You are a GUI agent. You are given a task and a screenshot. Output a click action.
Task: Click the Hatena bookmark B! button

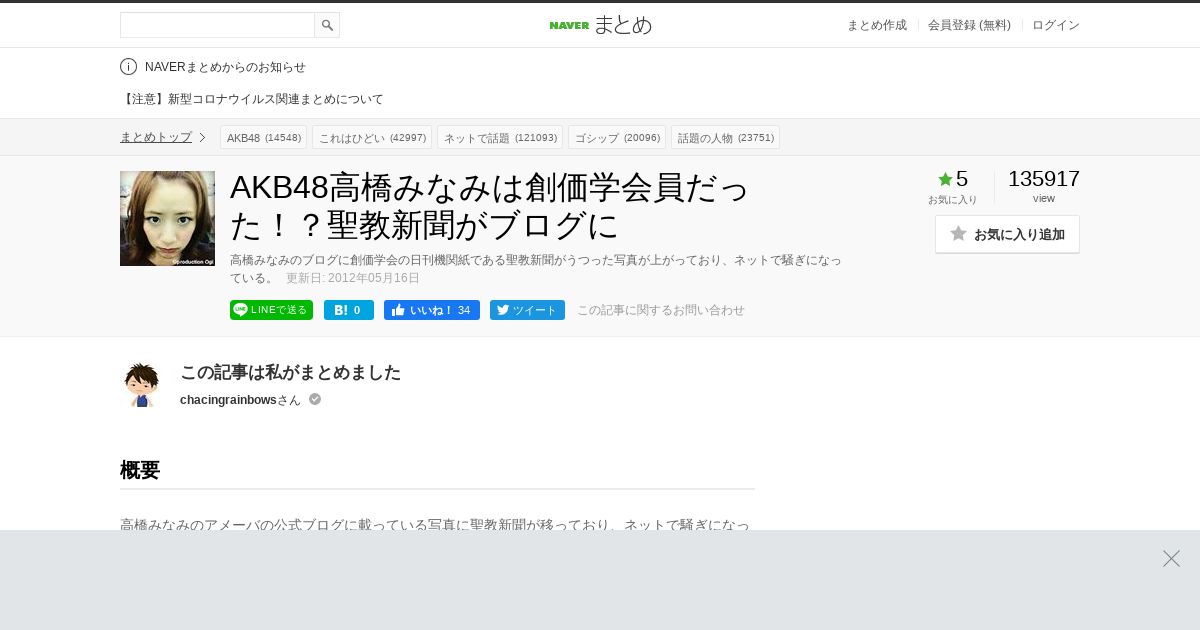349,310
